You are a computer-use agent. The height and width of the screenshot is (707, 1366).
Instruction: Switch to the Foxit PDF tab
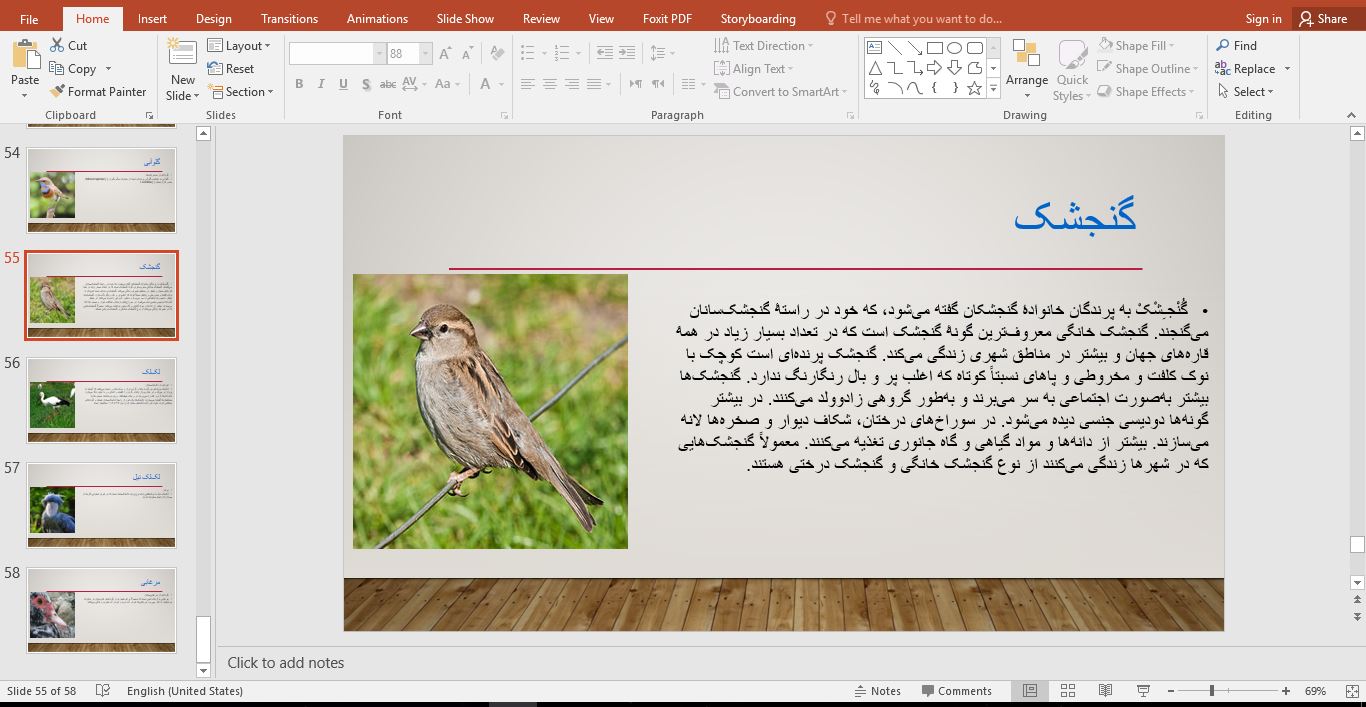point(666,18)
